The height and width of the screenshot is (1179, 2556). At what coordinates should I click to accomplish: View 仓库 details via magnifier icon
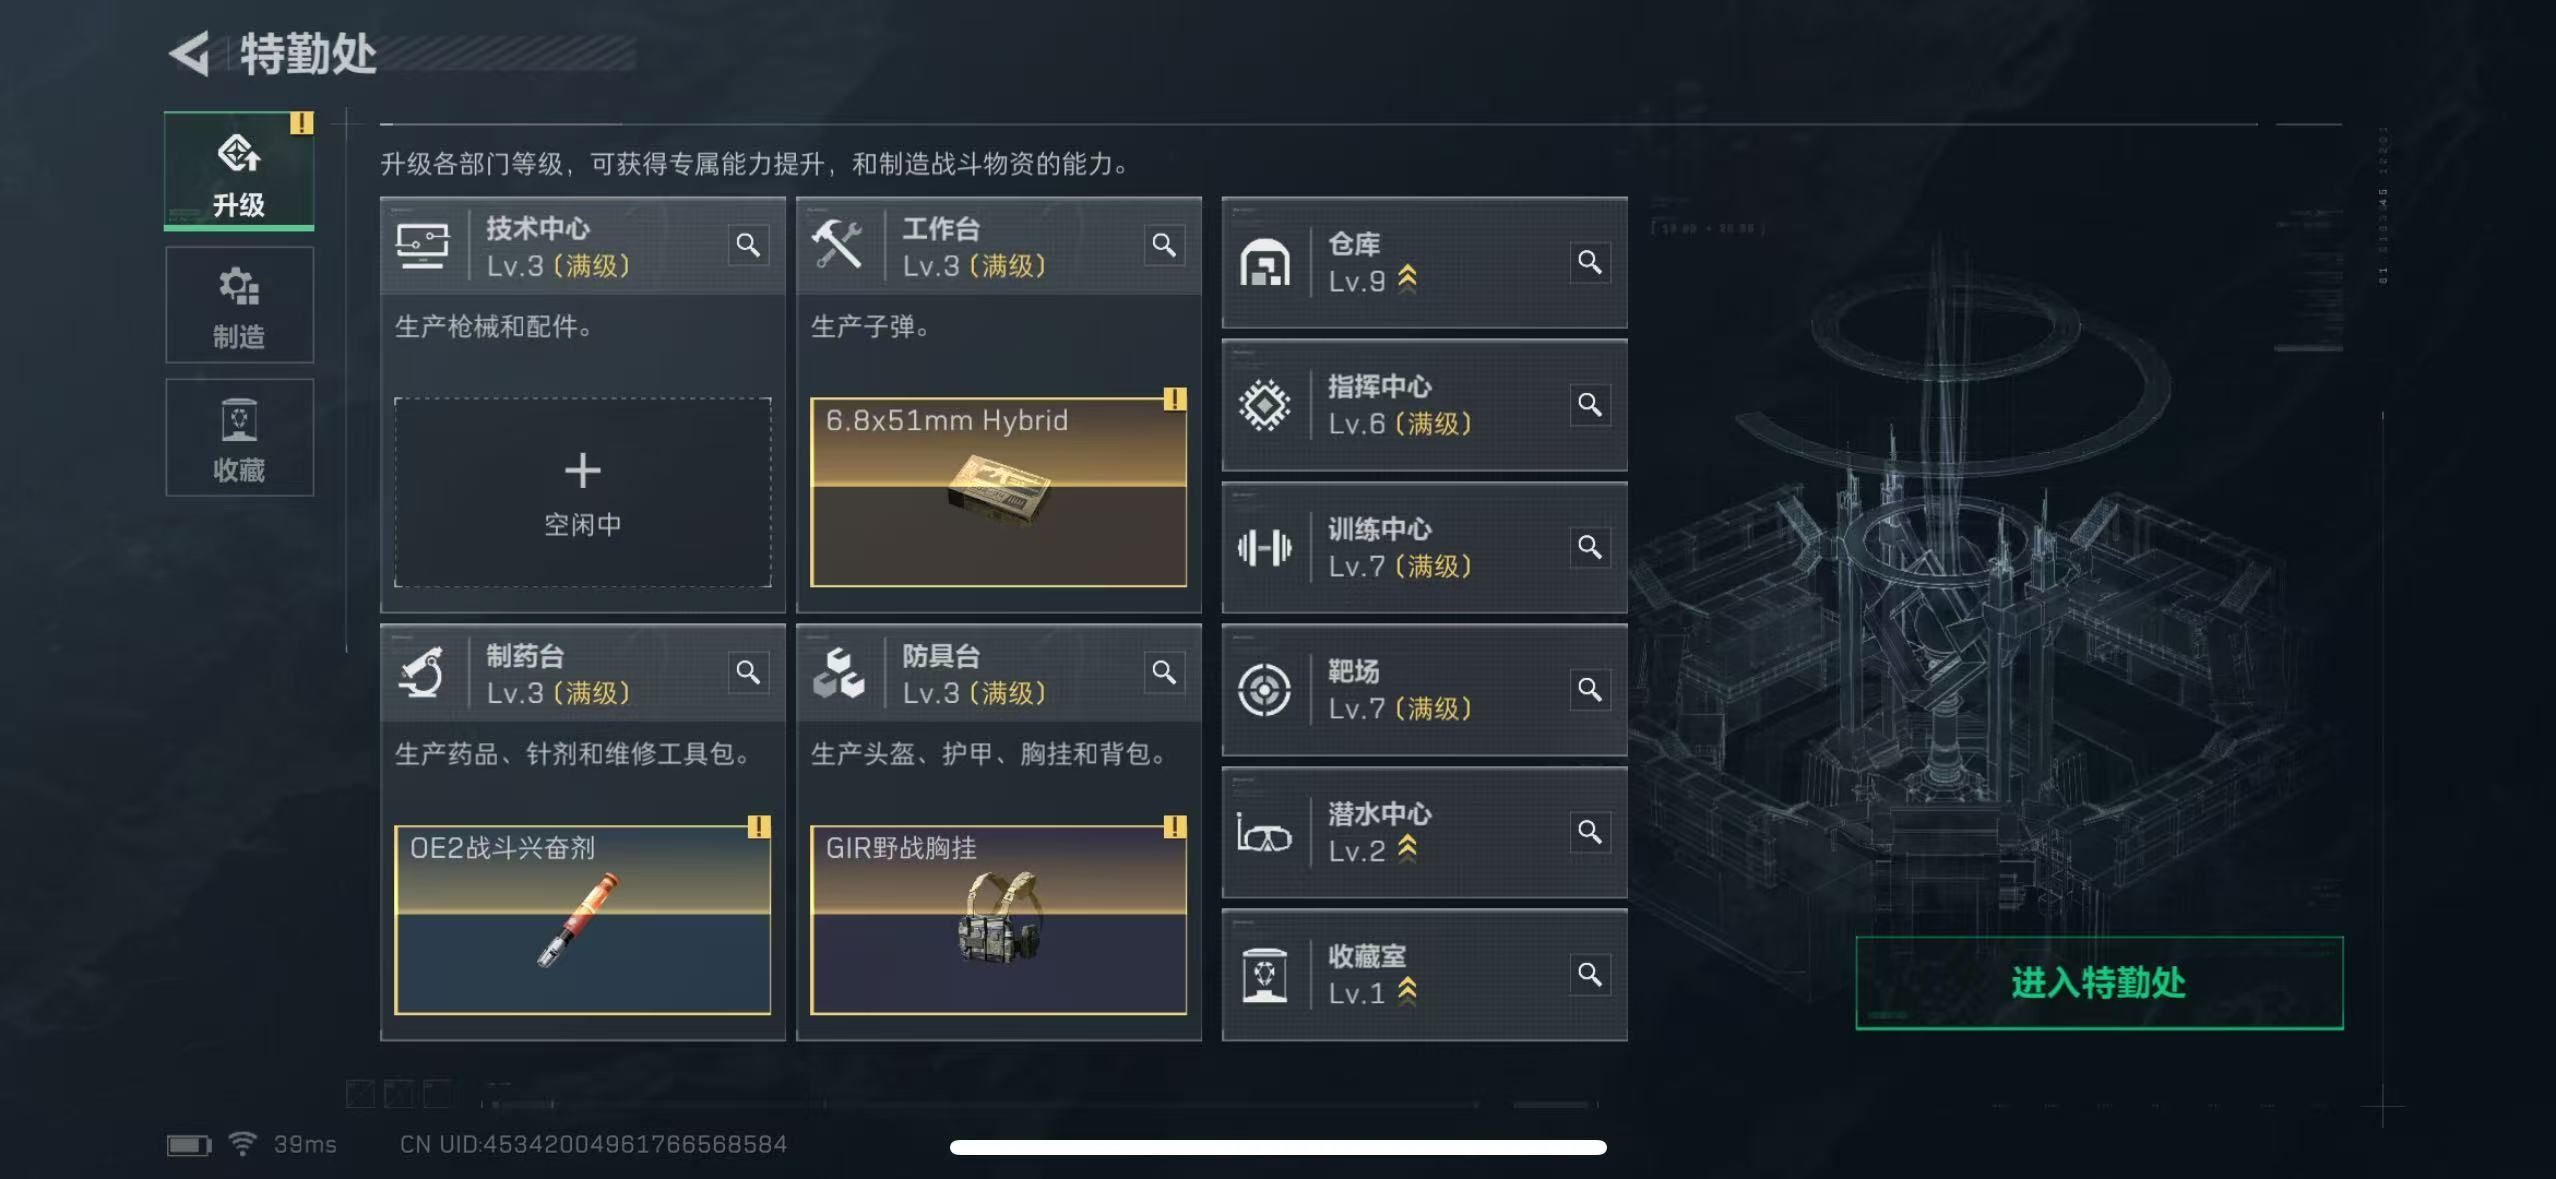(1590, 262)
